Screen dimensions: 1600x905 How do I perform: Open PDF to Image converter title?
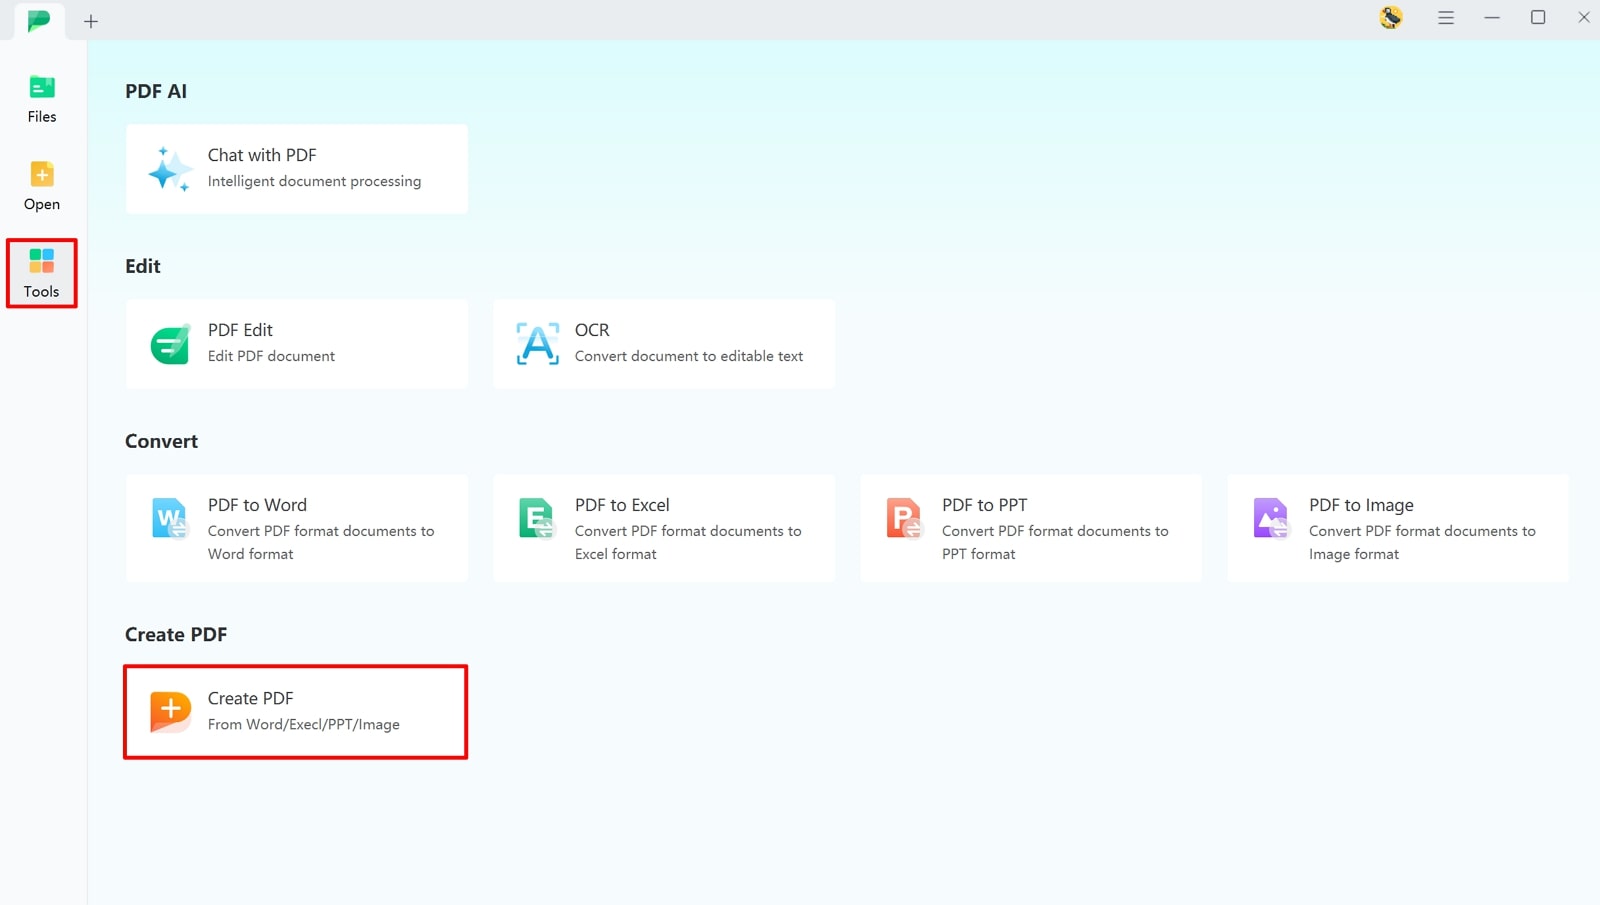point(1361,505)
